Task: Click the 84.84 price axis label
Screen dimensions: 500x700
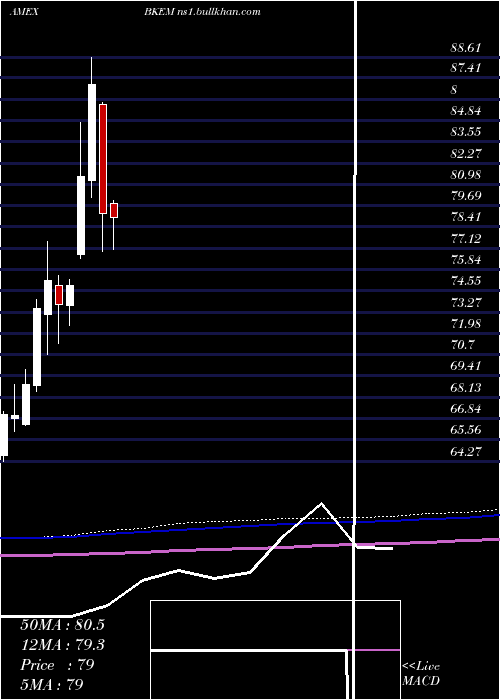Action: [x=466, y=111]
